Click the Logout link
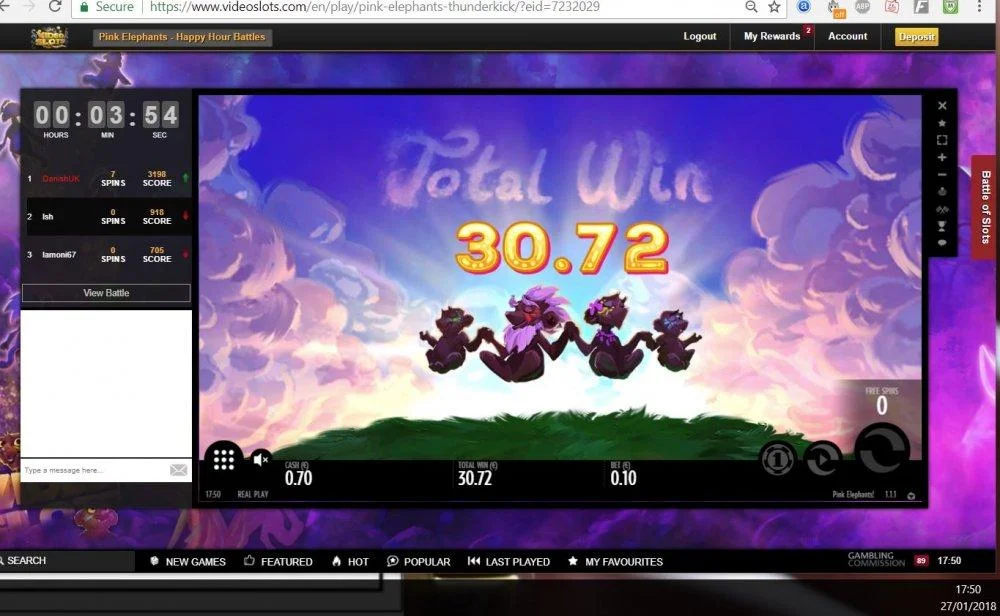 [700, 36]
